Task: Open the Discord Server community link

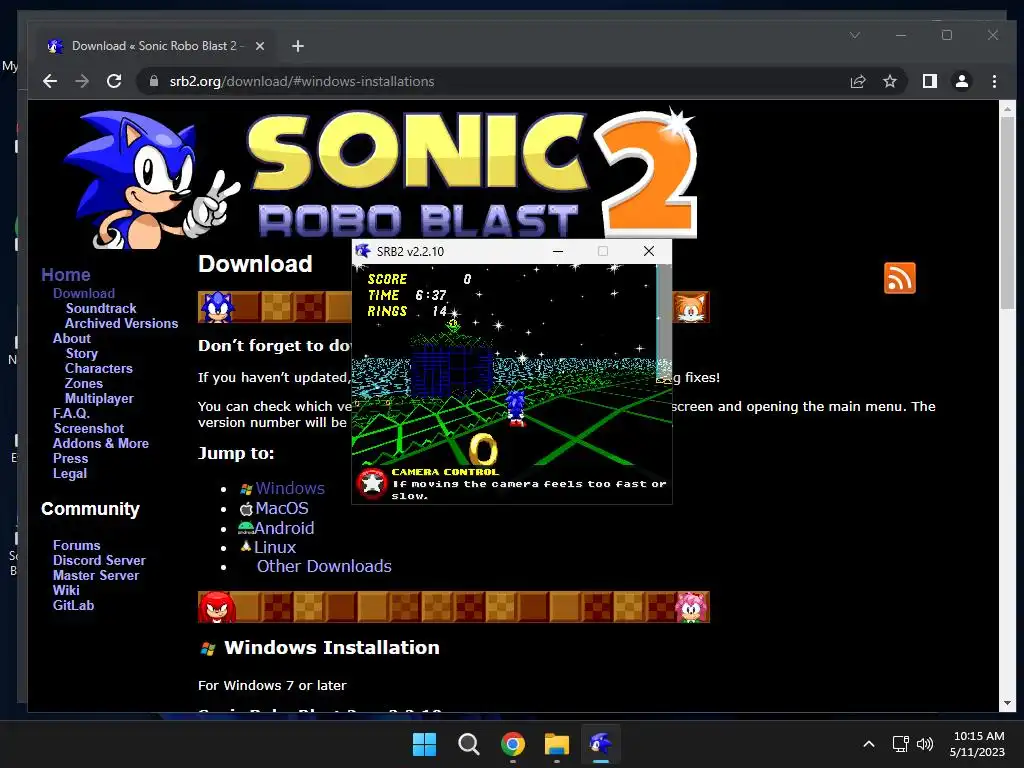Action: pyautogui.click(x=99, y=560)
